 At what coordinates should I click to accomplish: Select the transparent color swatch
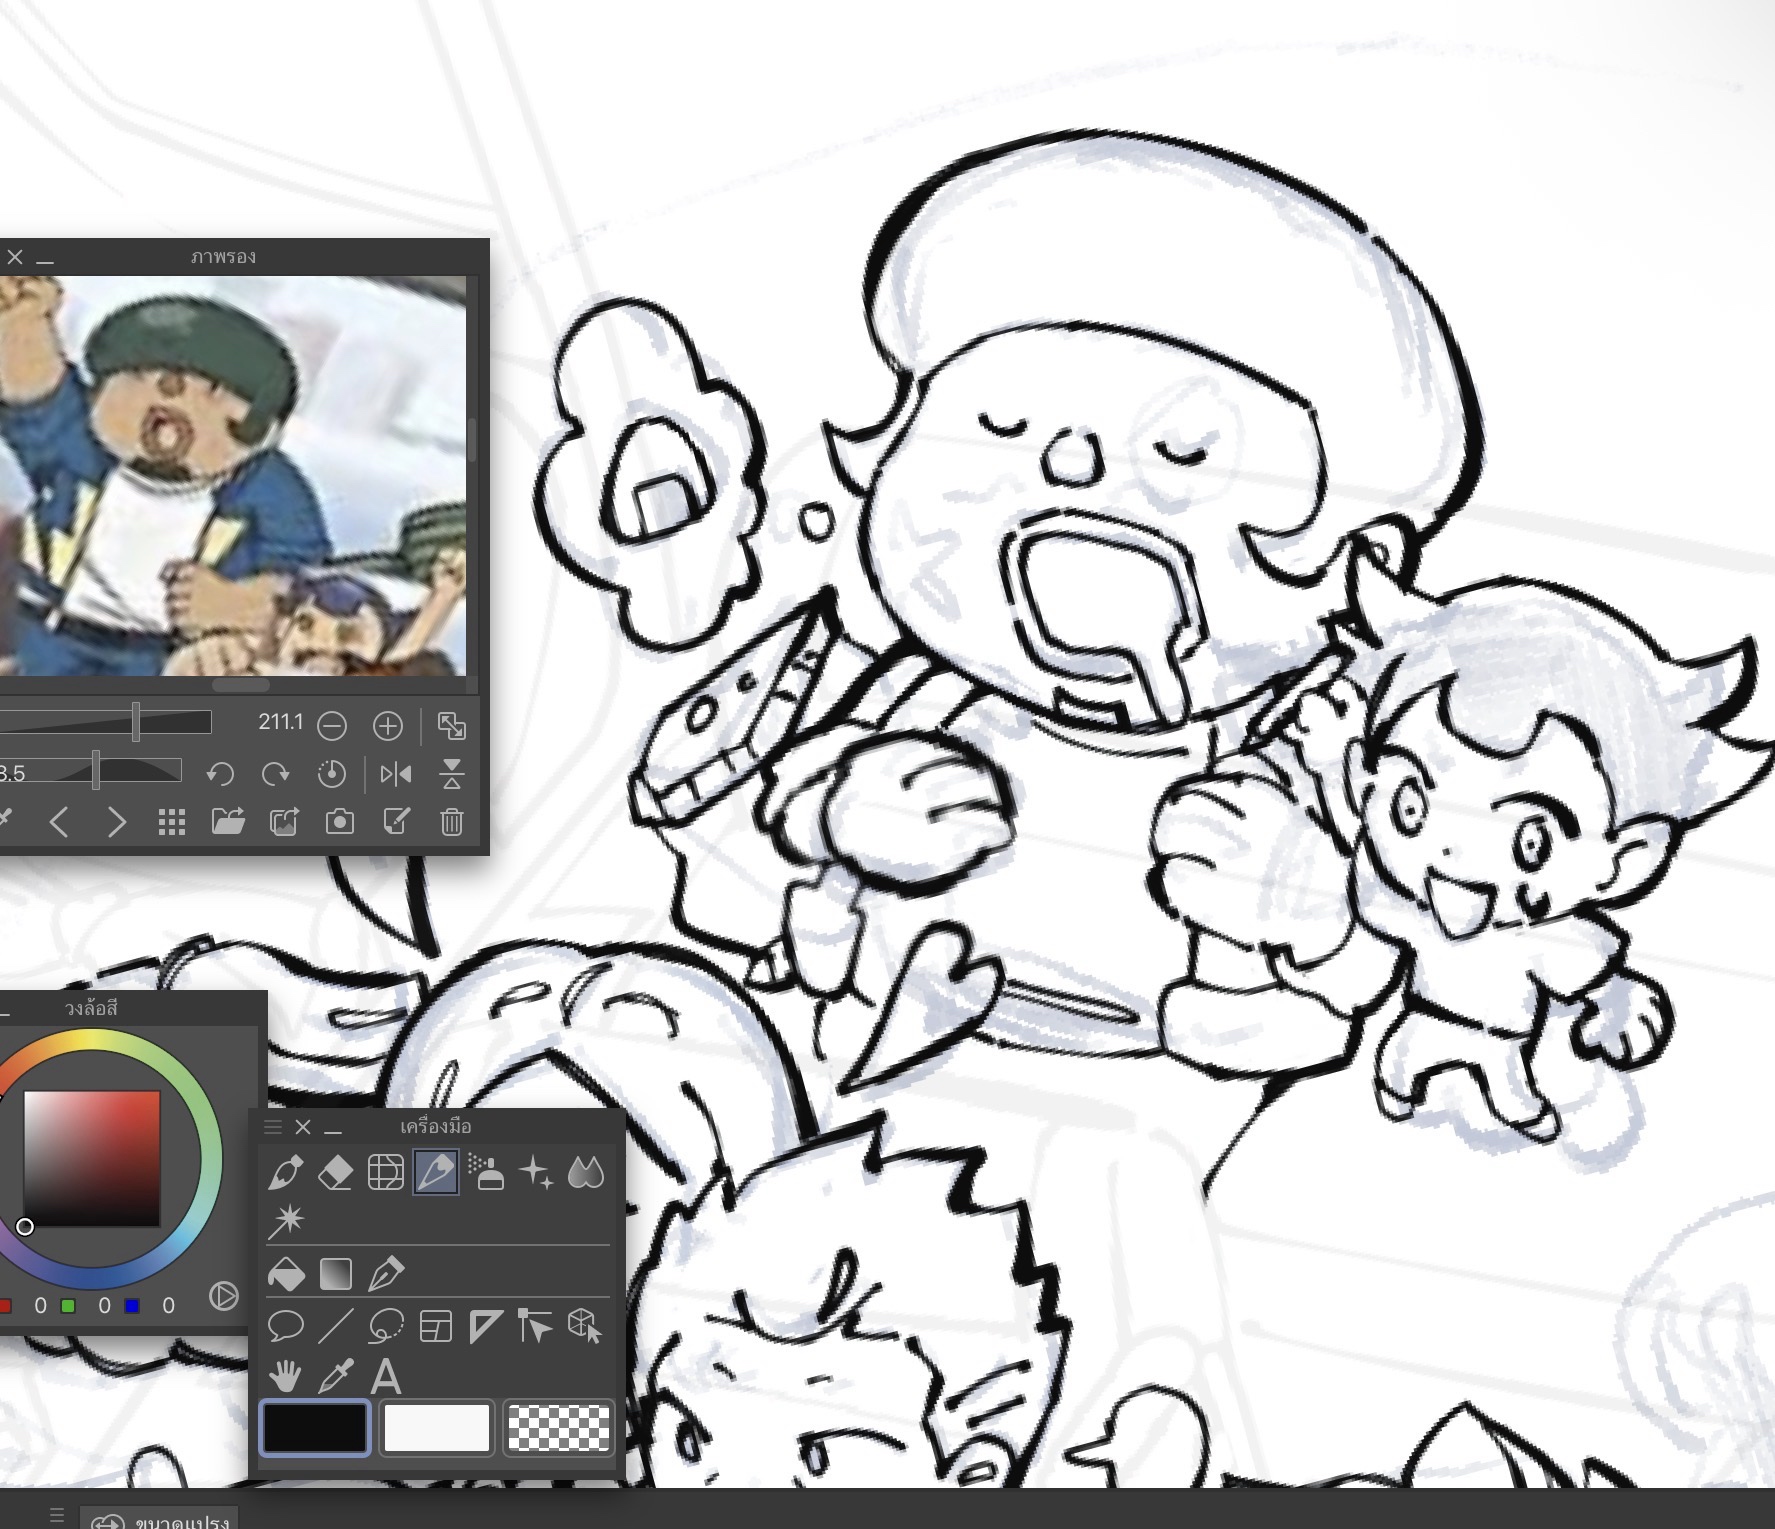(559, 1427)
